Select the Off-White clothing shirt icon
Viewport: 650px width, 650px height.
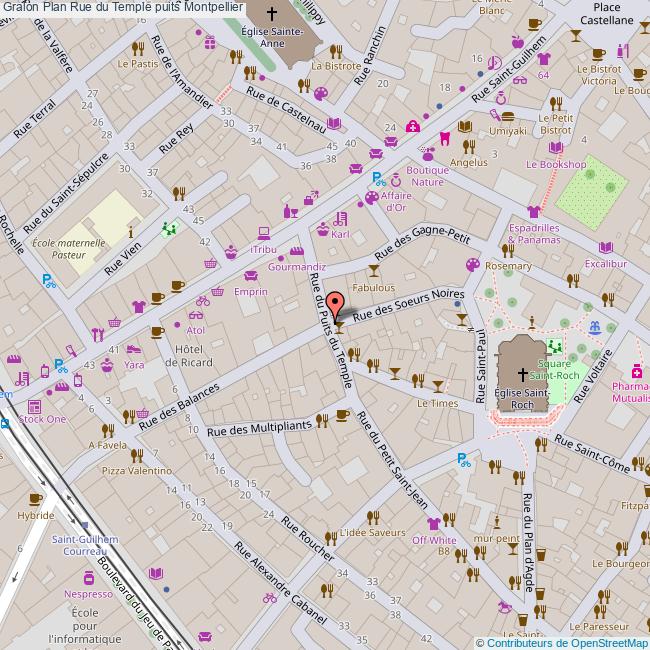(433, 523)
